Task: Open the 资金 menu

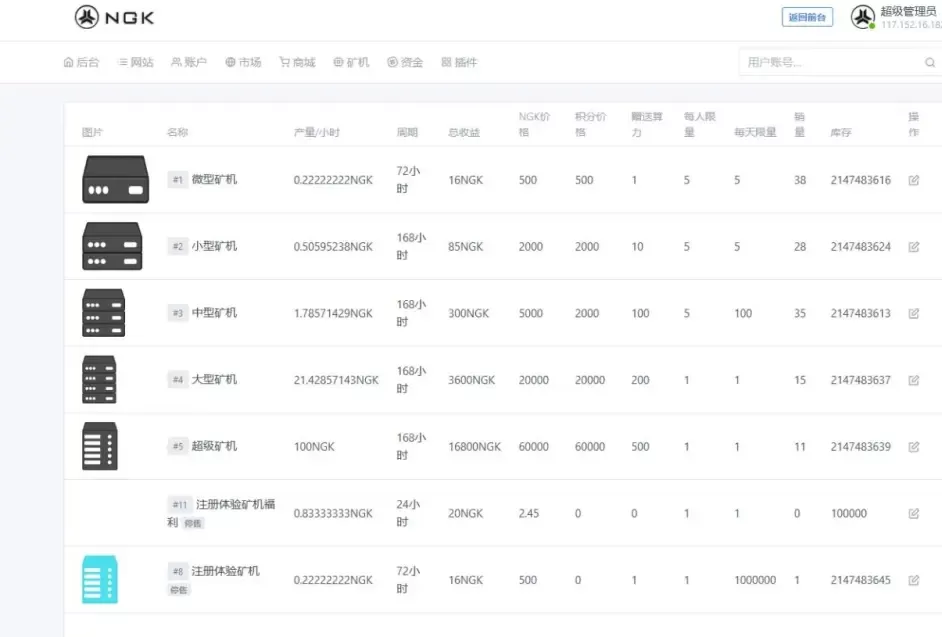Action: (405, 62)
